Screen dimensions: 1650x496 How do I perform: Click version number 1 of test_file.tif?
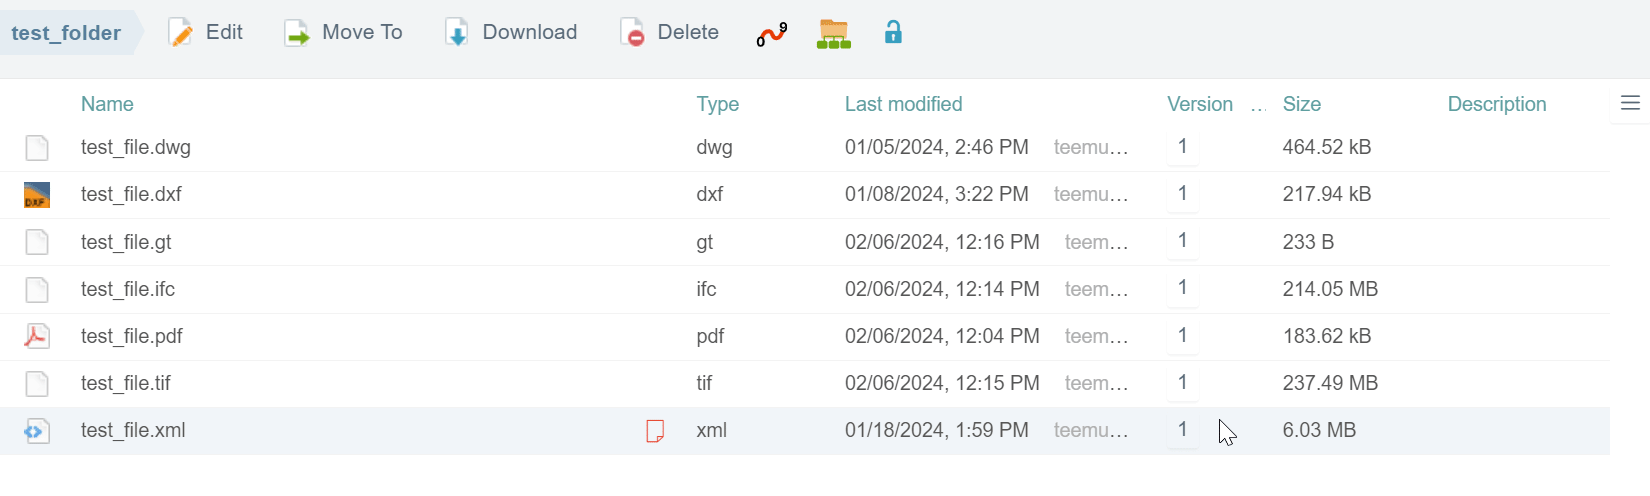(x=1182, y=383)
